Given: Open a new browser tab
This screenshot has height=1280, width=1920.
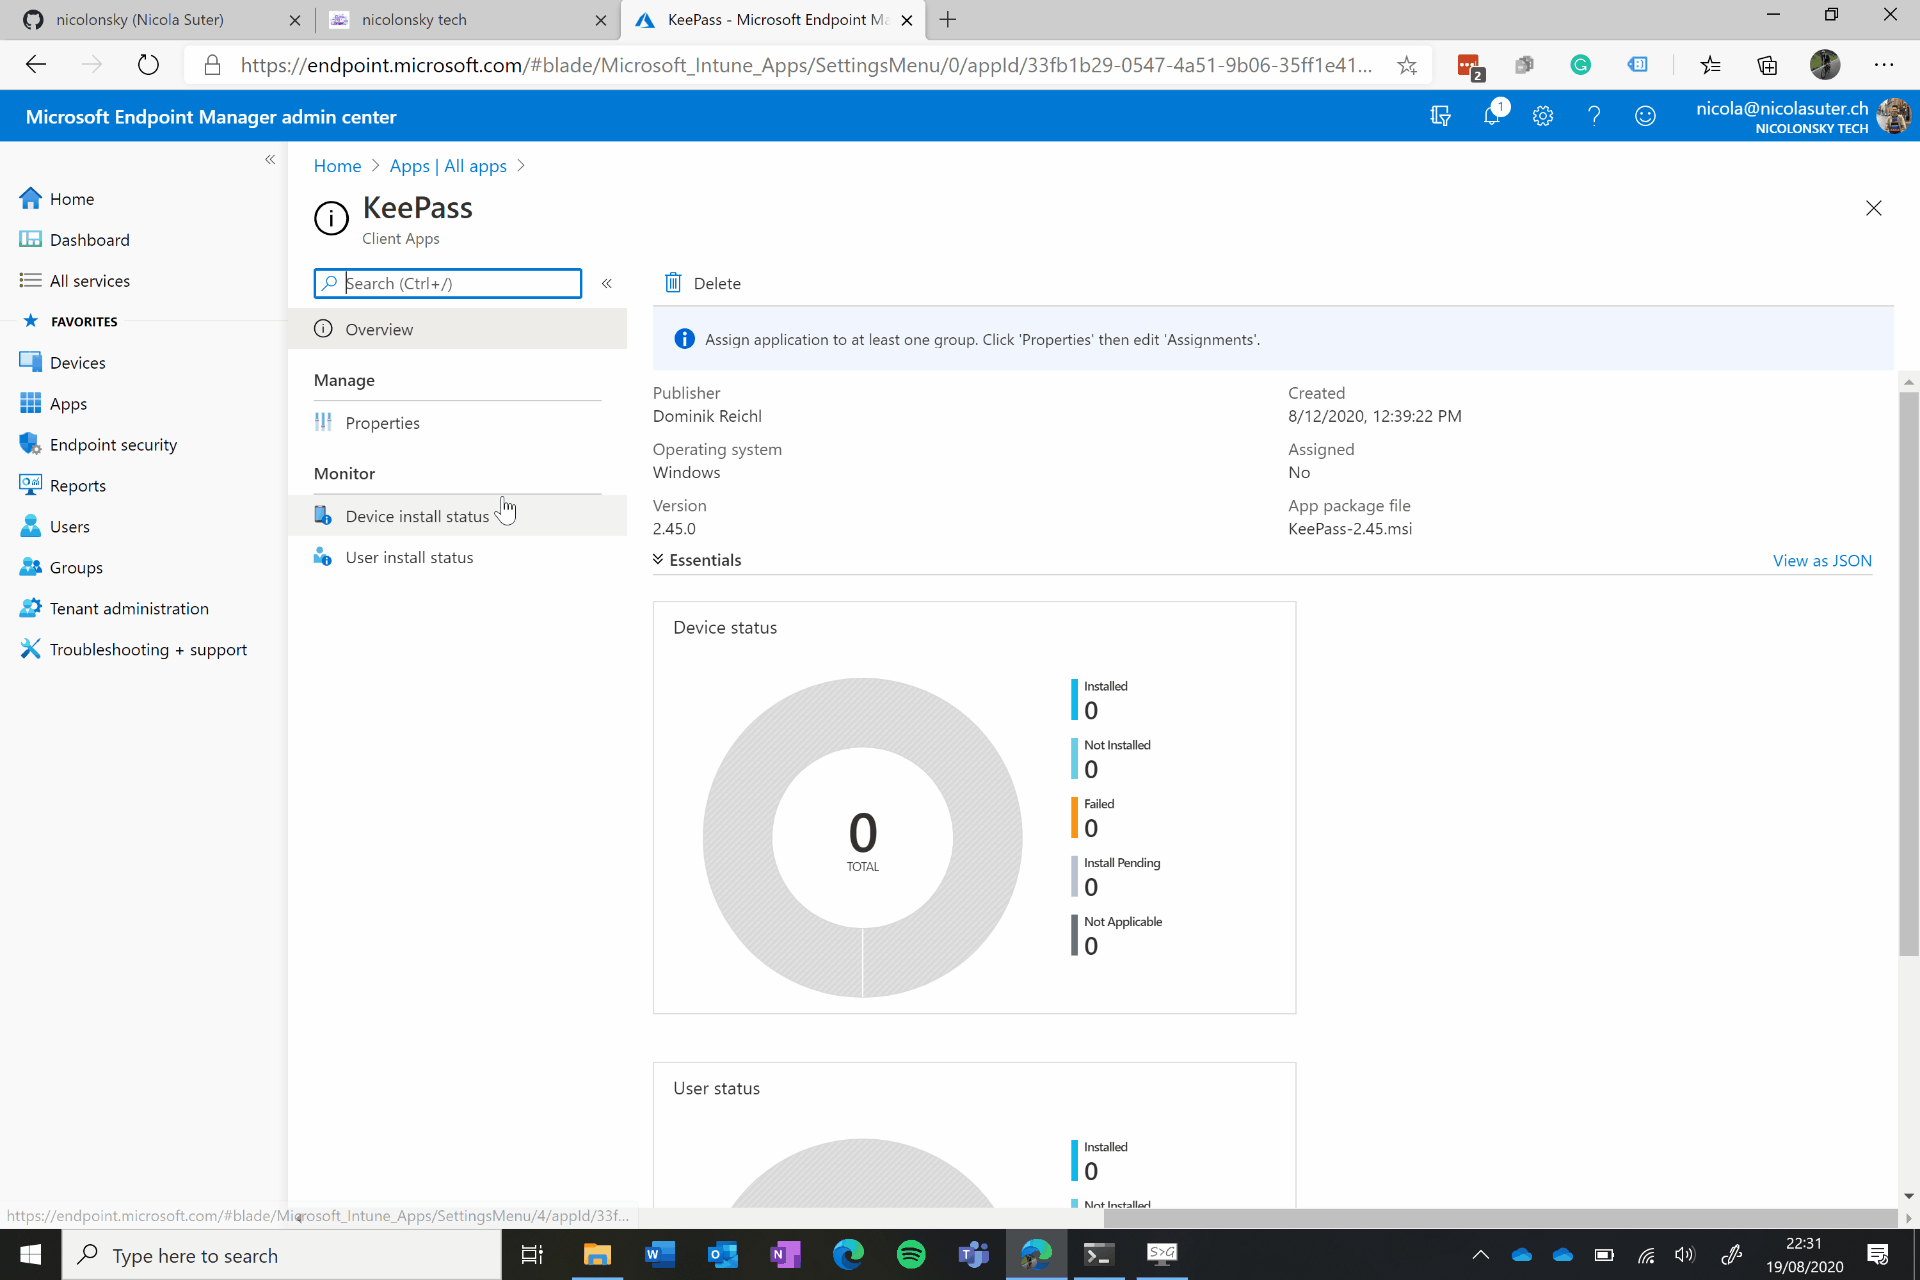Looking at the screenshot, I should pyautogui.click(x=948, y=20).
